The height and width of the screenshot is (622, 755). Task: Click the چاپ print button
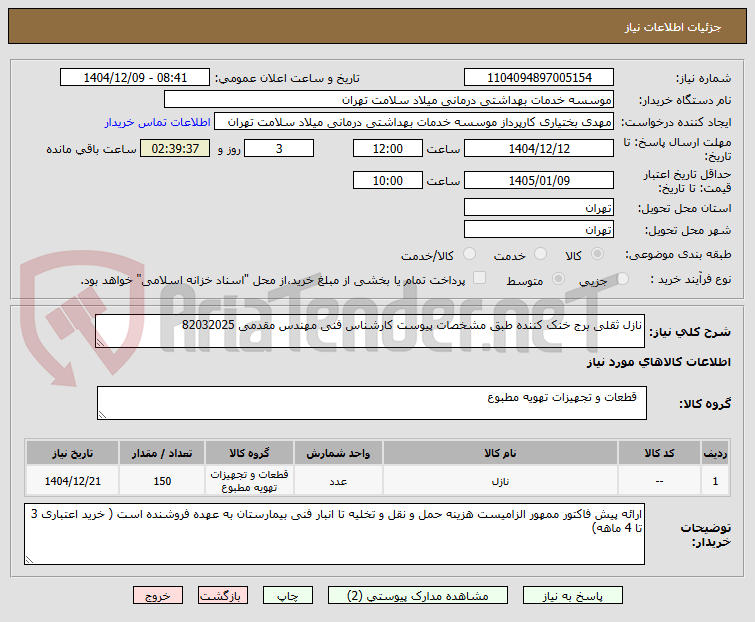point(287,596)
